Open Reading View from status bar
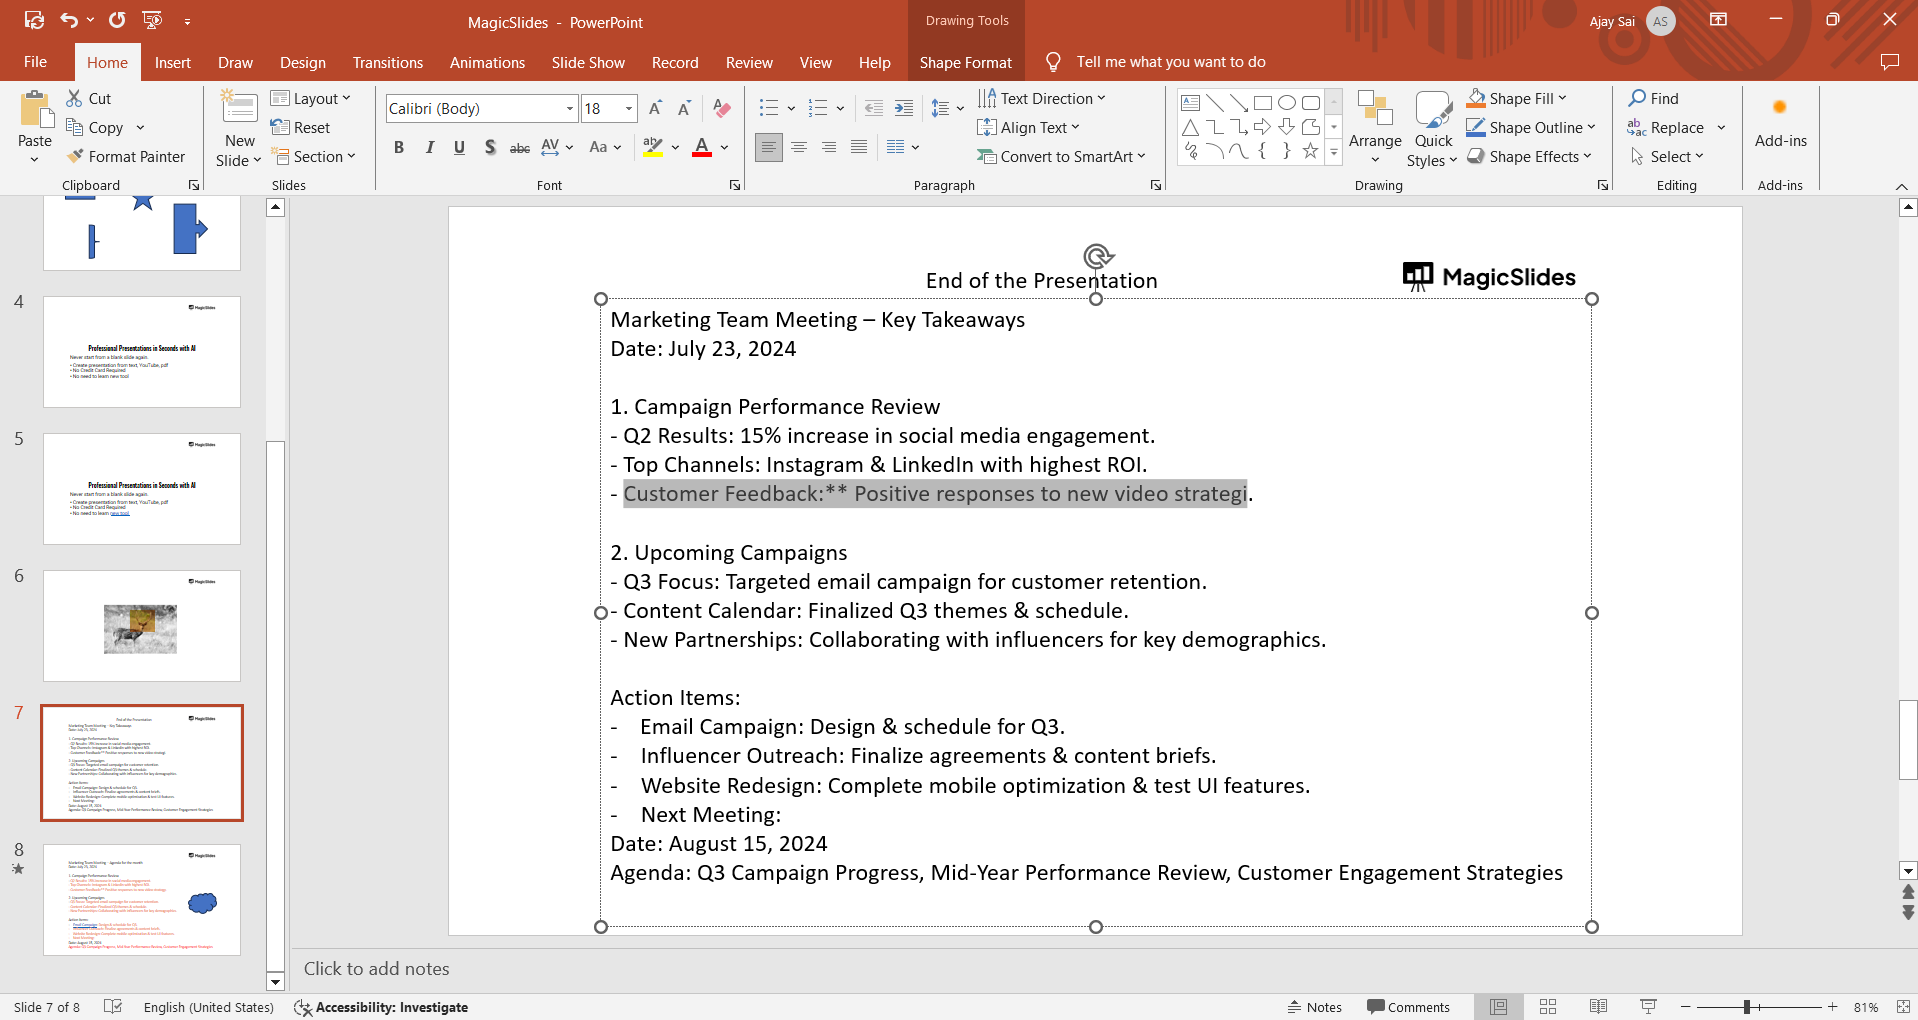This screenshot has width=1918, height=1020. coord(1598,1007)
